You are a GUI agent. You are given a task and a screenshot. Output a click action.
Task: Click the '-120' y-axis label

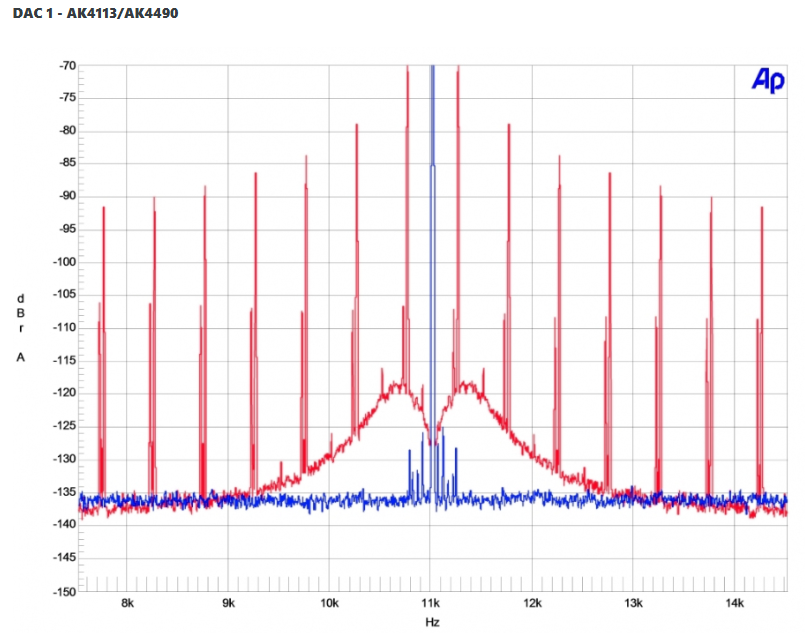65,393
